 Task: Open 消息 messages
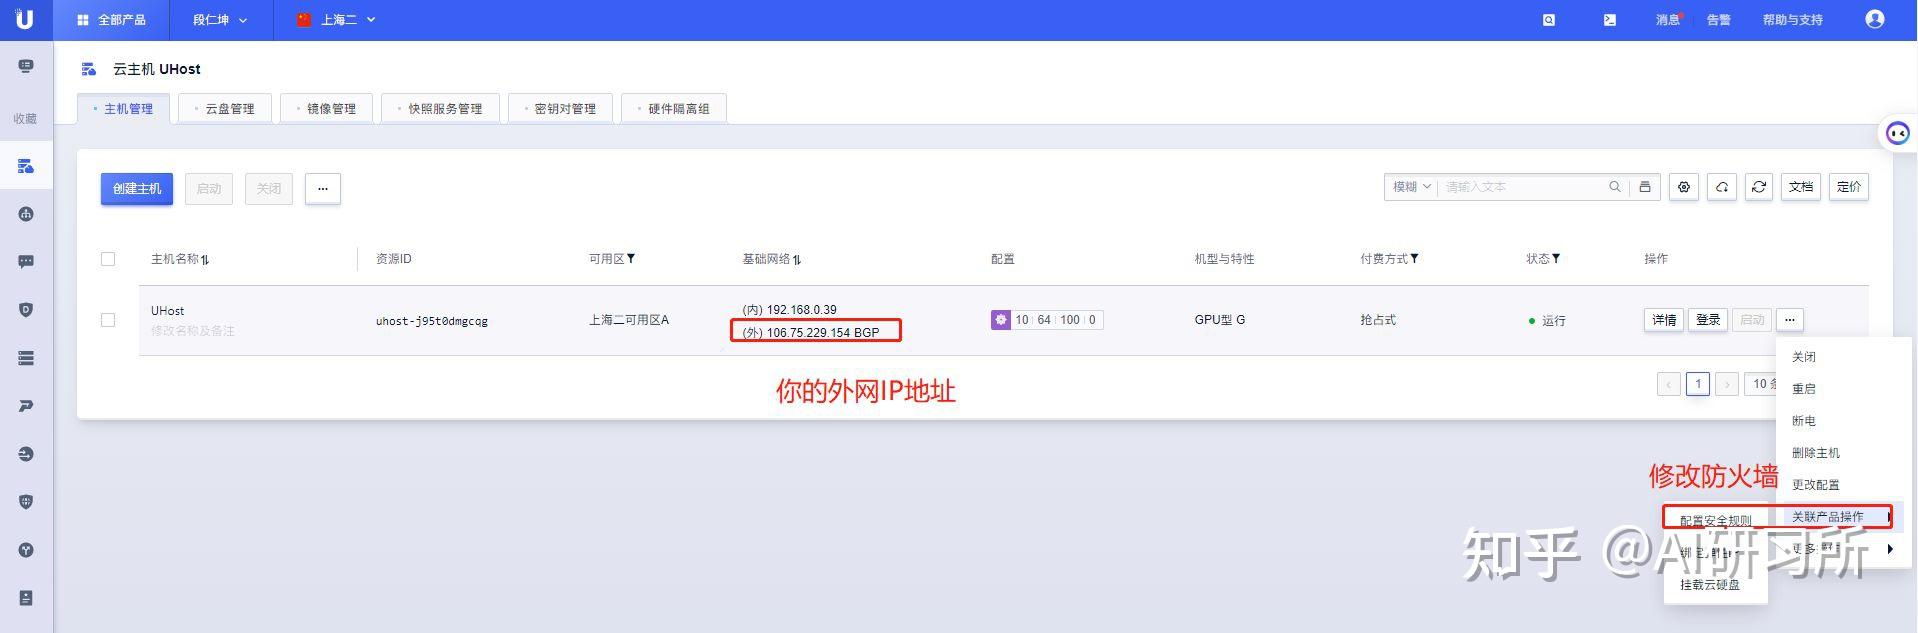tap(1668, 20)
